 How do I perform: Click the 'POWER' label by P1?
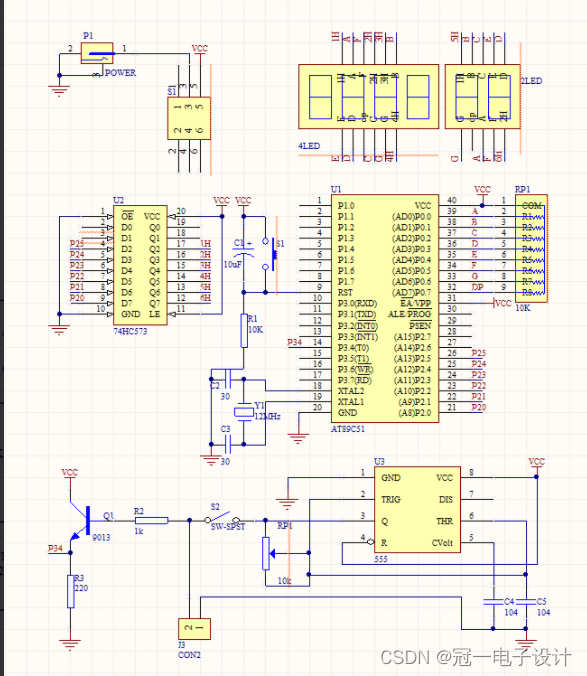coord(120,73)
